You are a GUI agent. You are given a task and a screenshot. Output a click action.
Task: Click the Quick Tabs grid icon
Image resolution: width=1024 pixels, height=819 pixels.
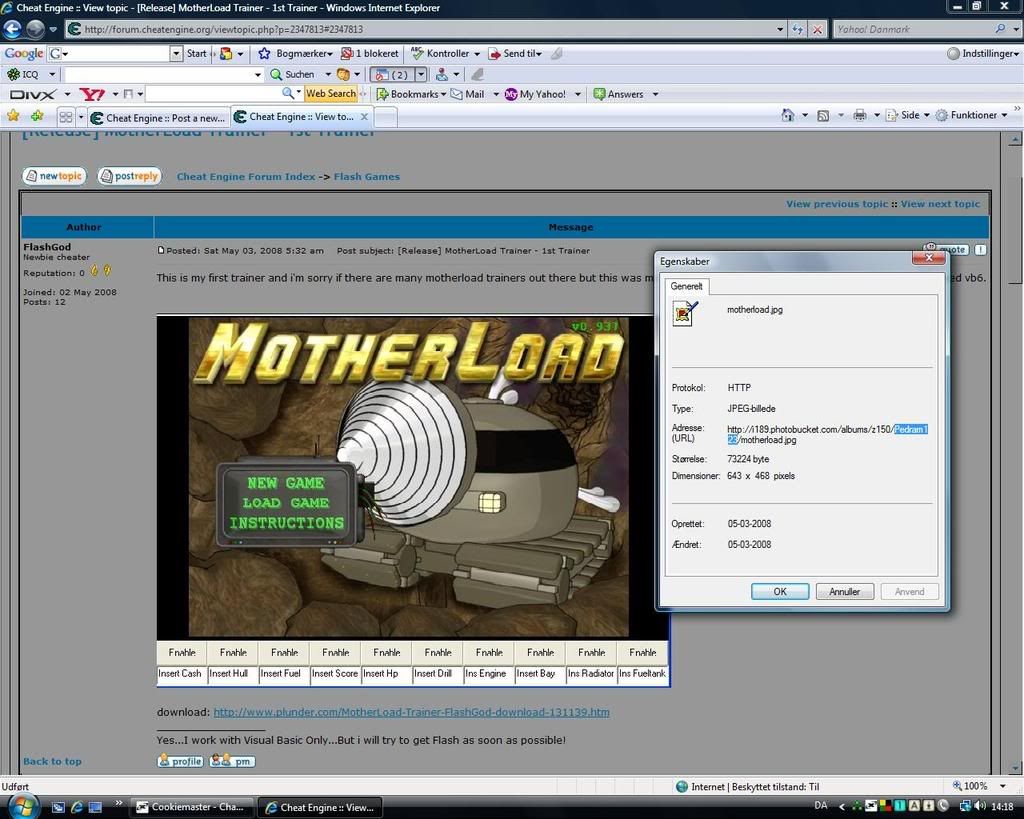(66, 117)
